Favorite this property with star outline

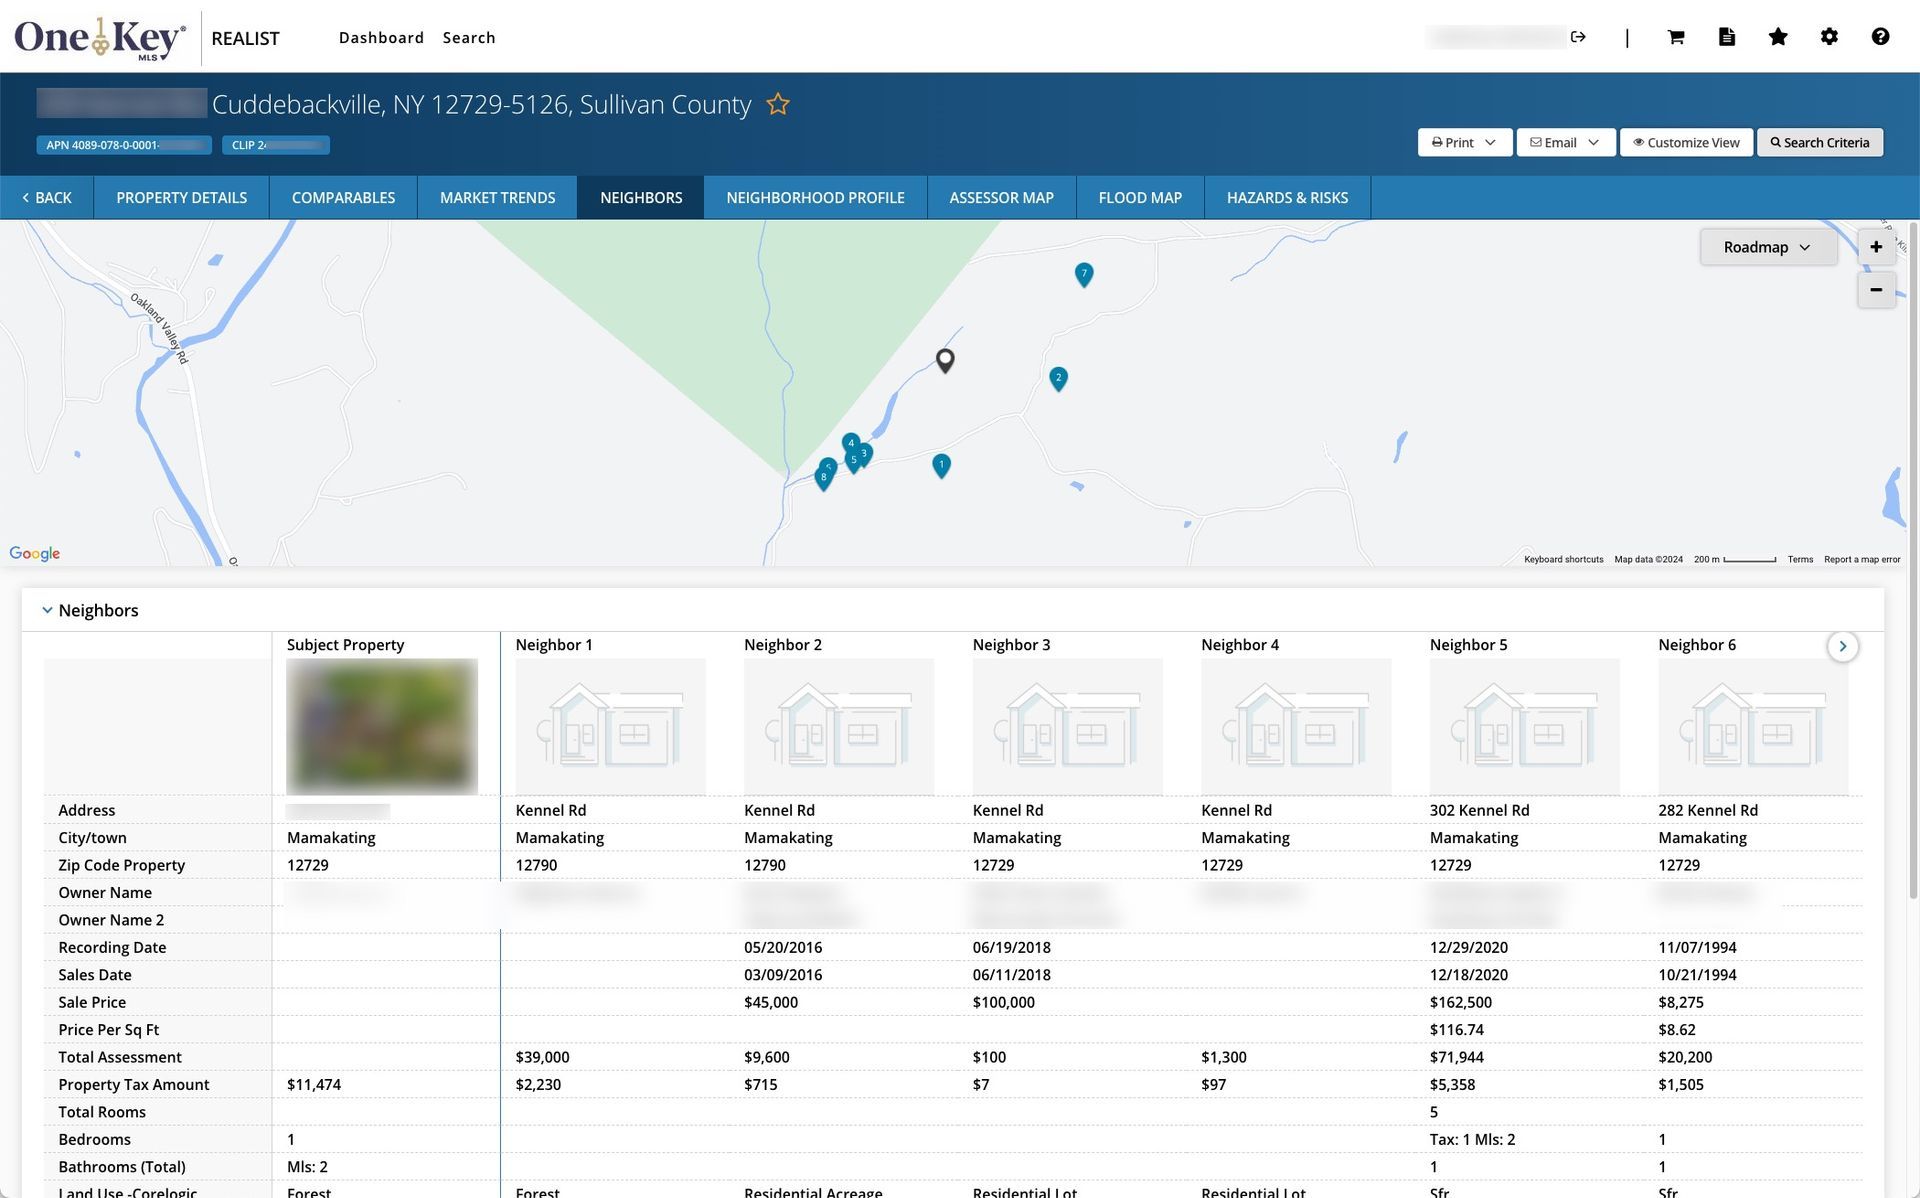tap(778, 104)
